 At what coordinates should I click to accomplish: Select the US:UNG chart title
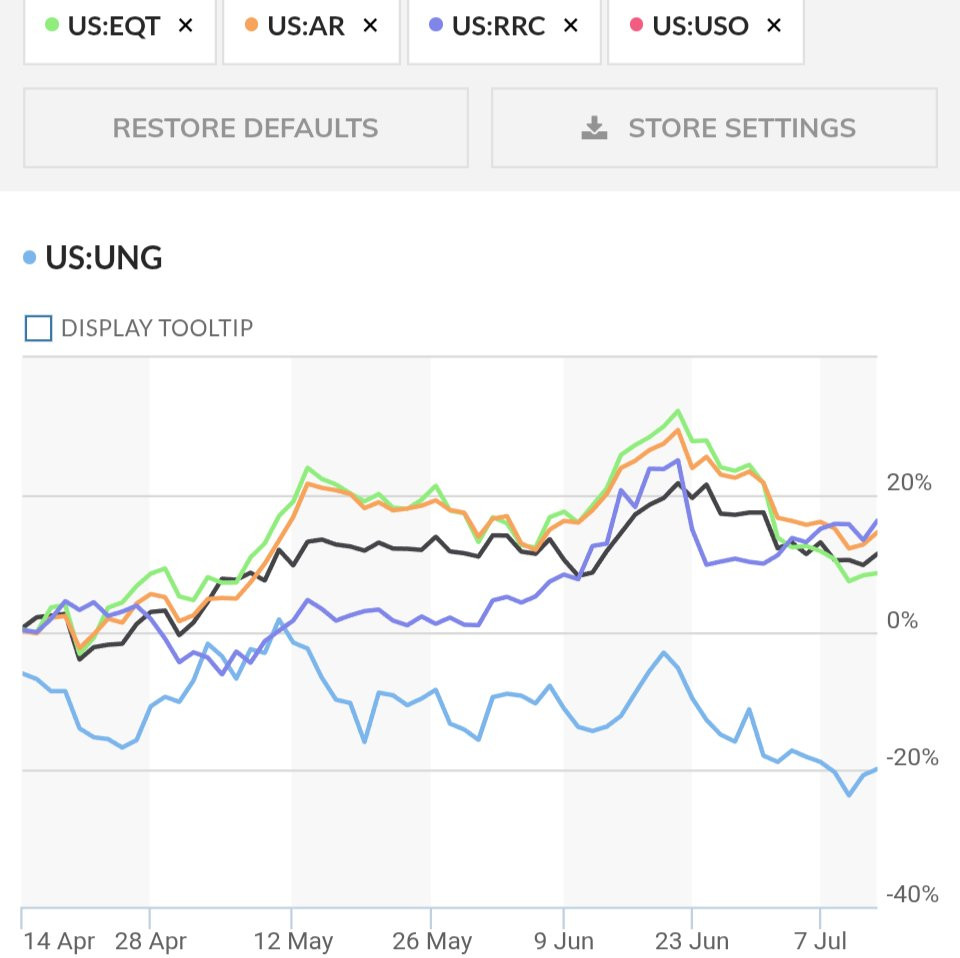[104, 258]
